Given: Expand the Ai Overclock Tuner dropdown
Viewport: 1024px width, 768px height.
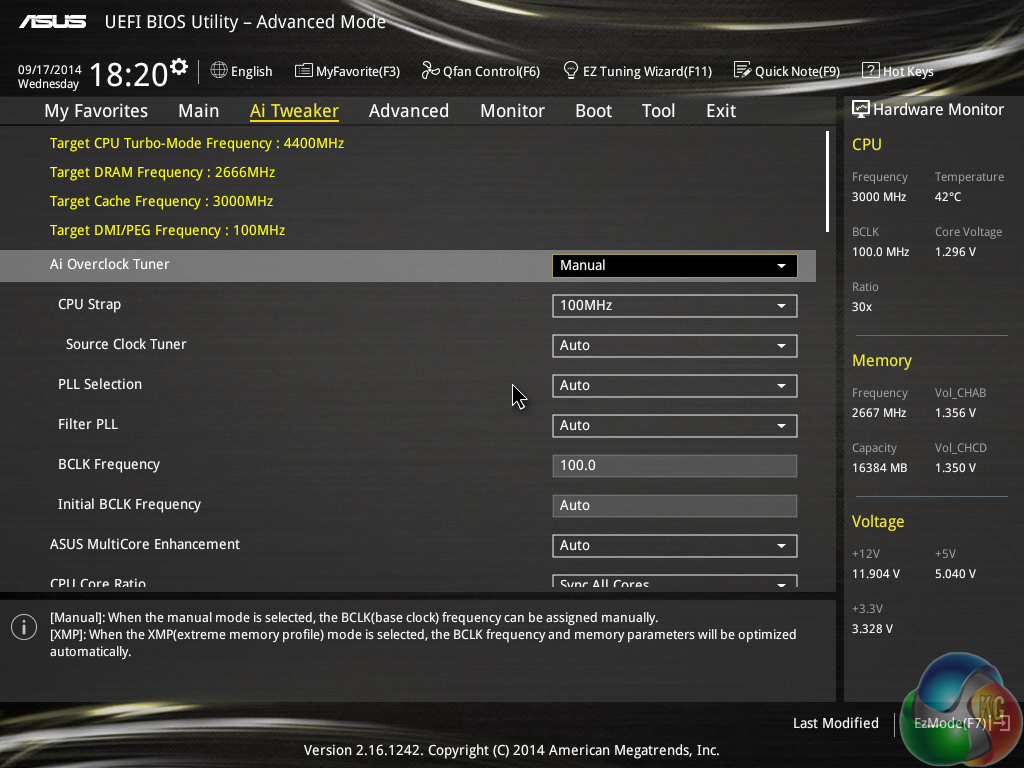Looking at the screenshot, I should 674,266.
